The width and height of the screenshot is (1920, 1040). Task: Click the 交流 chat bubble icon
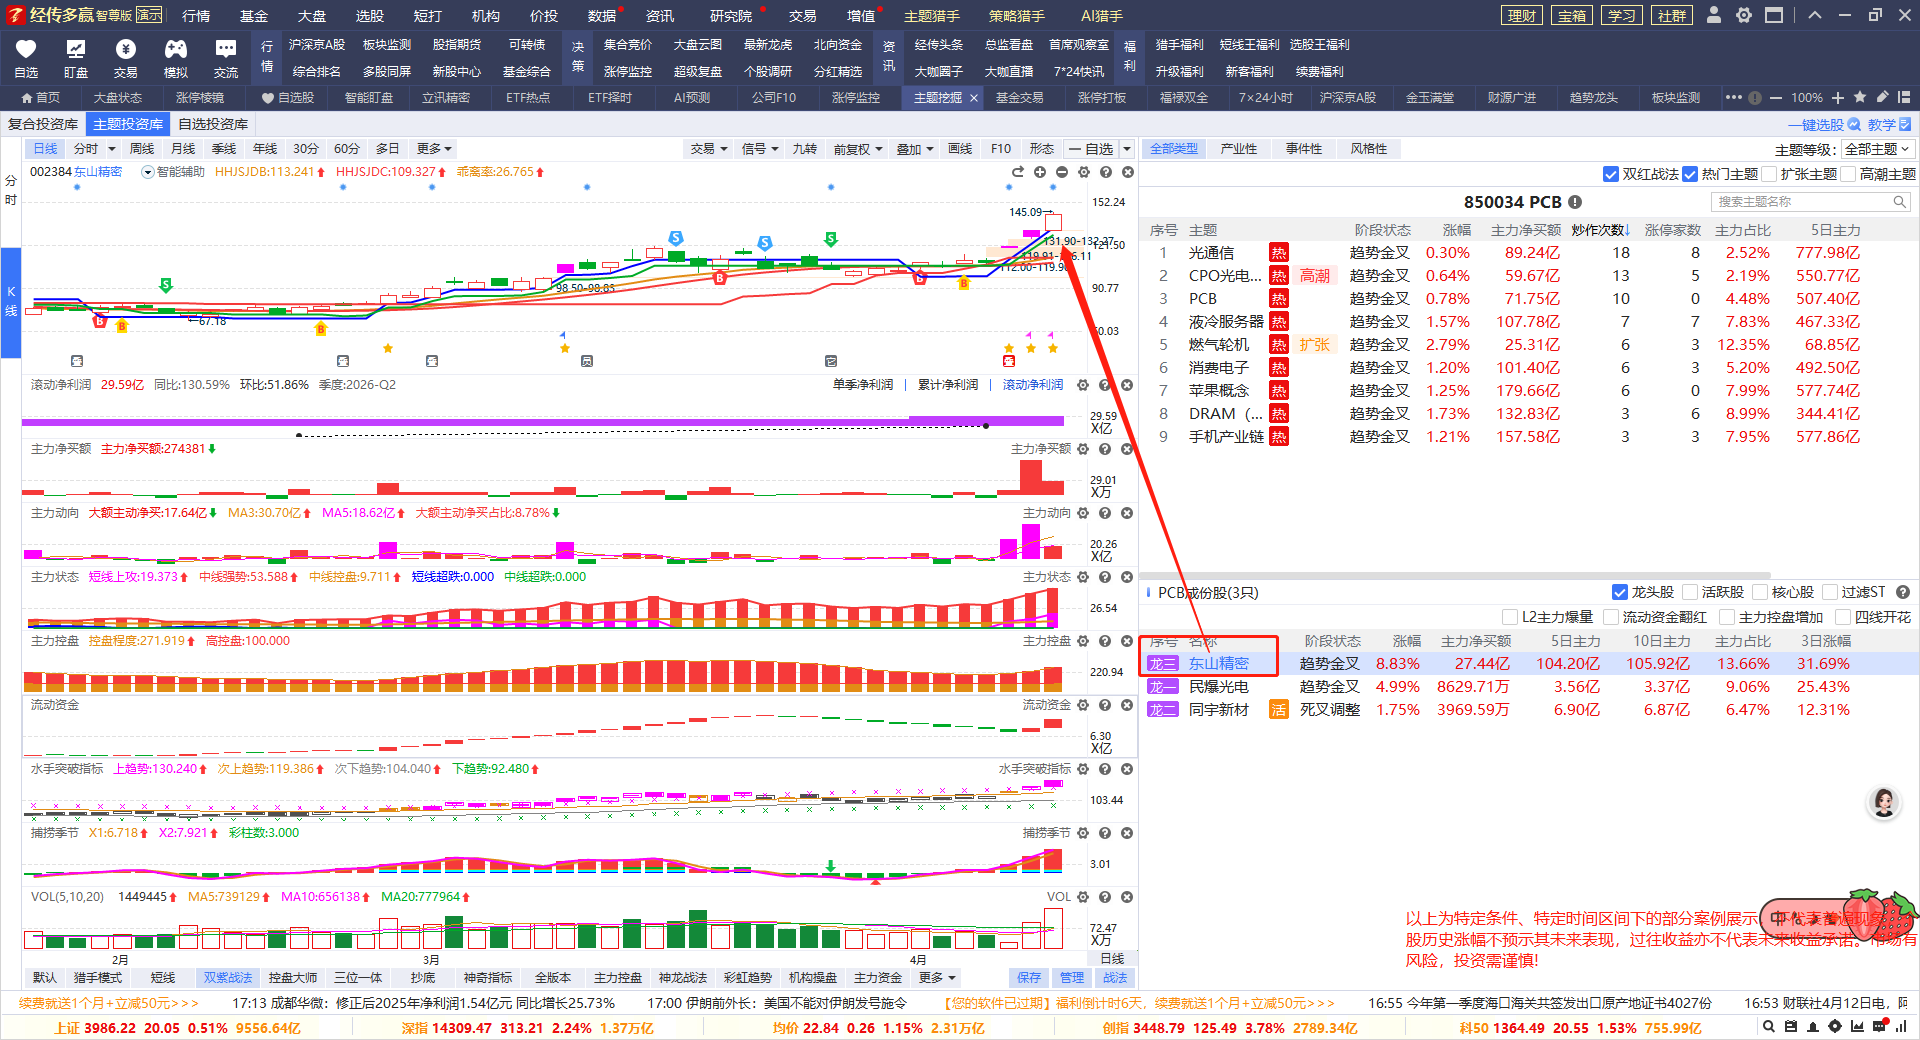tap(226, 50)
